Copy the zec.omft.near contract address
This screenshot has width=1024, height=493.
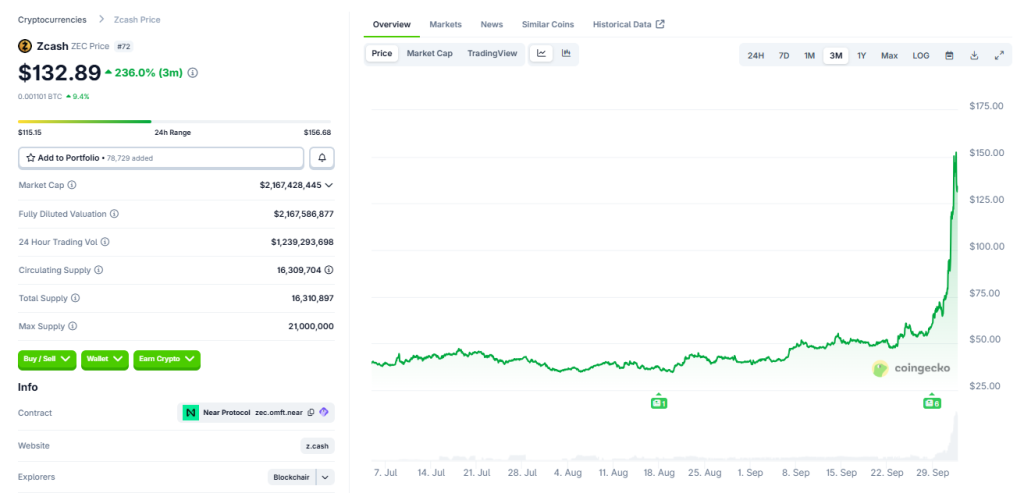[311, 412]
